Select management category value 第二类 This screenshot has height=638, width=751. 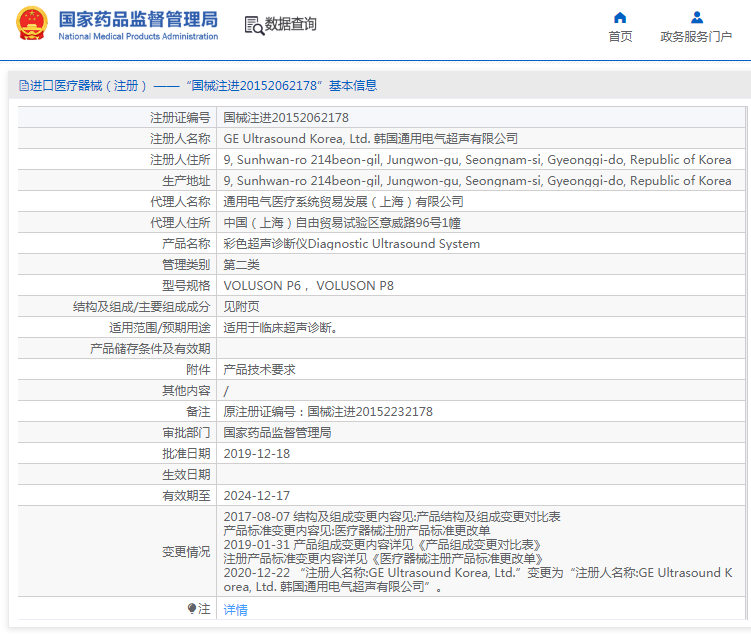[241, 265]
